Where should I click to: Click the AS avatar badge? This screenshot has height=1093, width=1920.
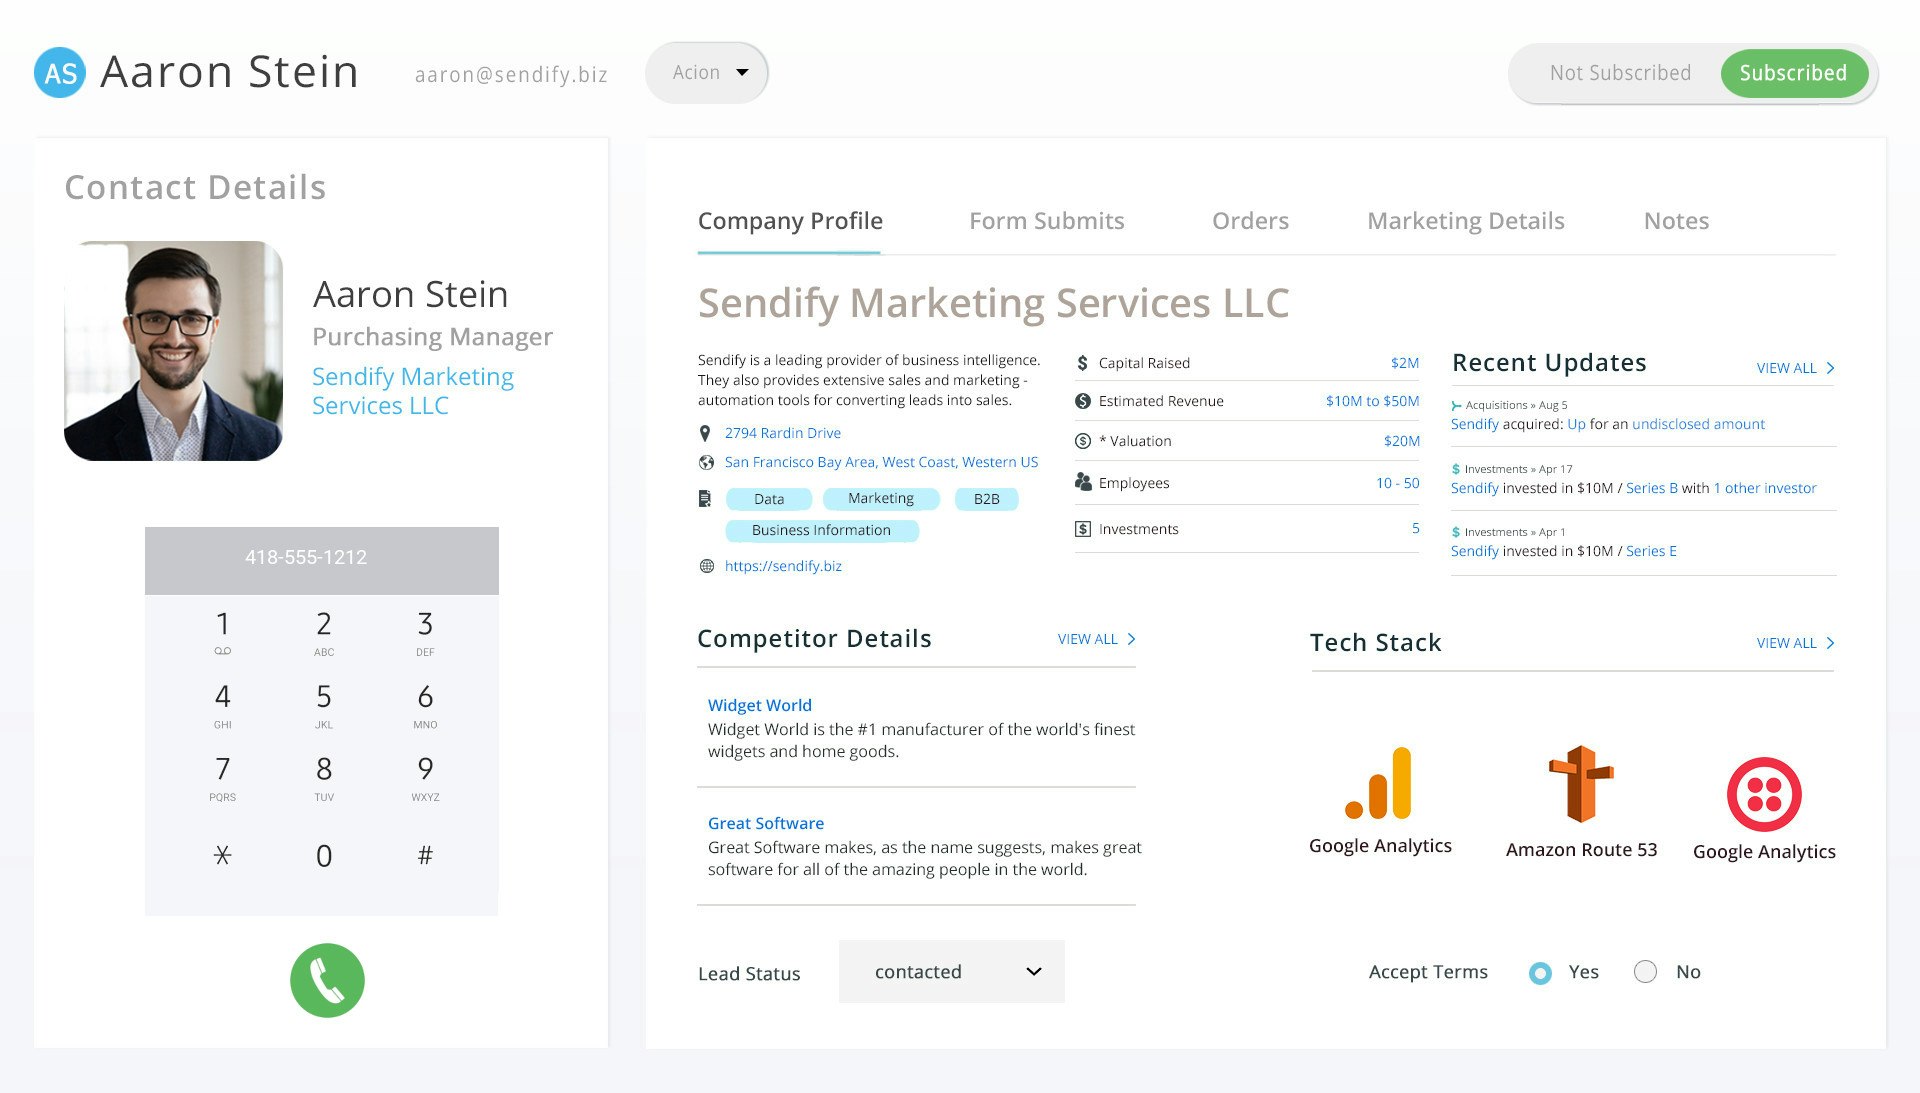(60, 73)
